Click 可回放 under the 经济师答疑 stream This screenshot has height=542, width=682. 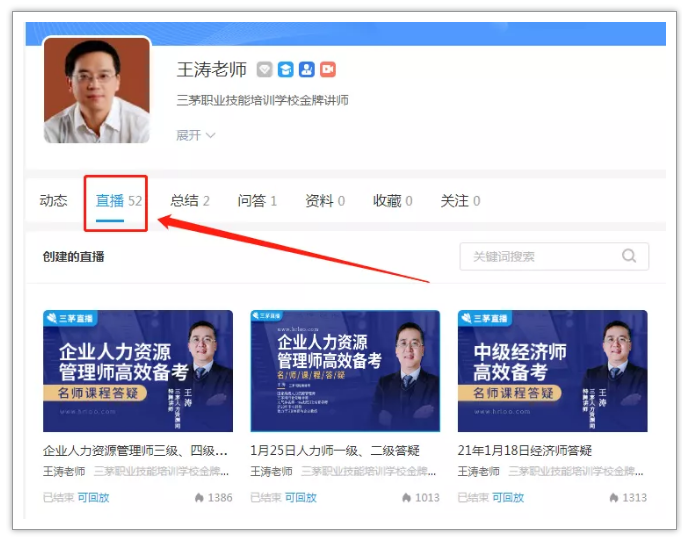(508, 497)
